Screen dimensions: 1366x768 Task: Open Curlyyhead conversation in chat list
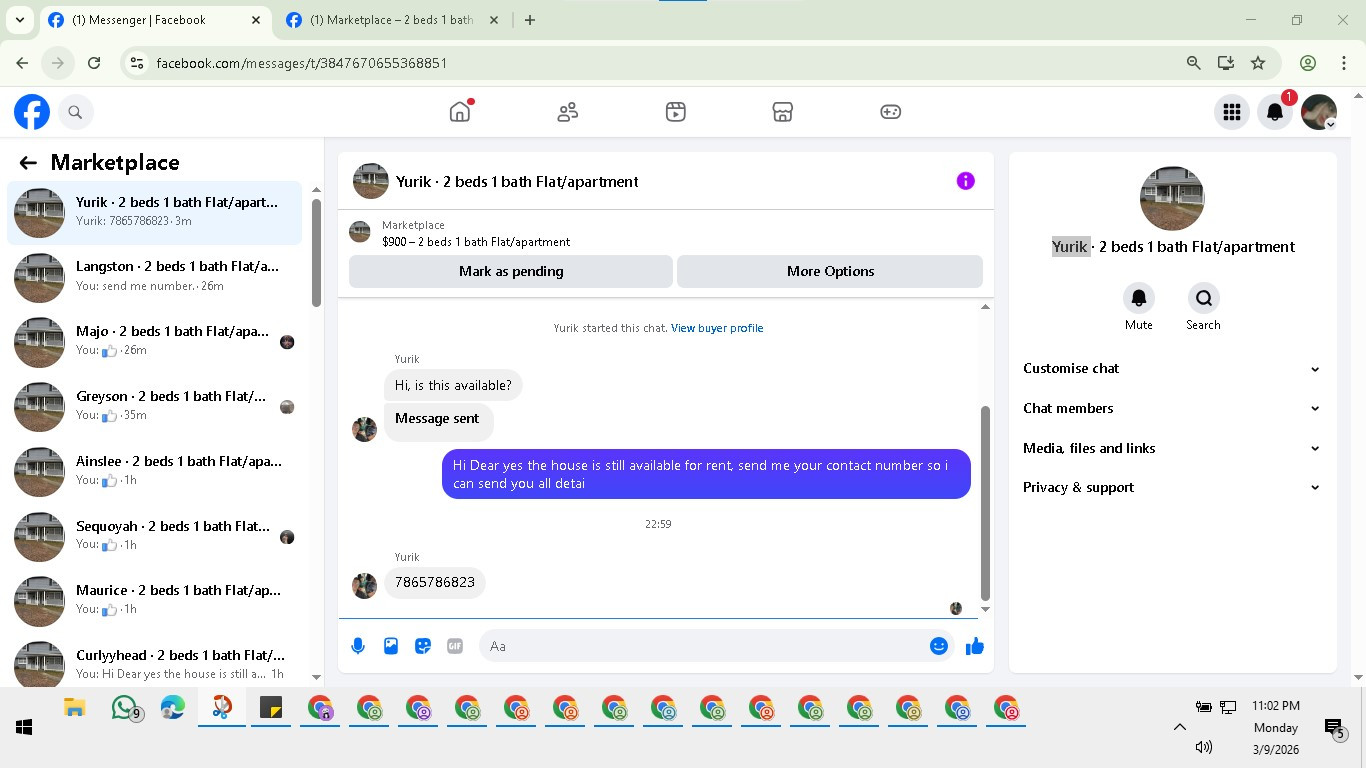pos(155,663)
